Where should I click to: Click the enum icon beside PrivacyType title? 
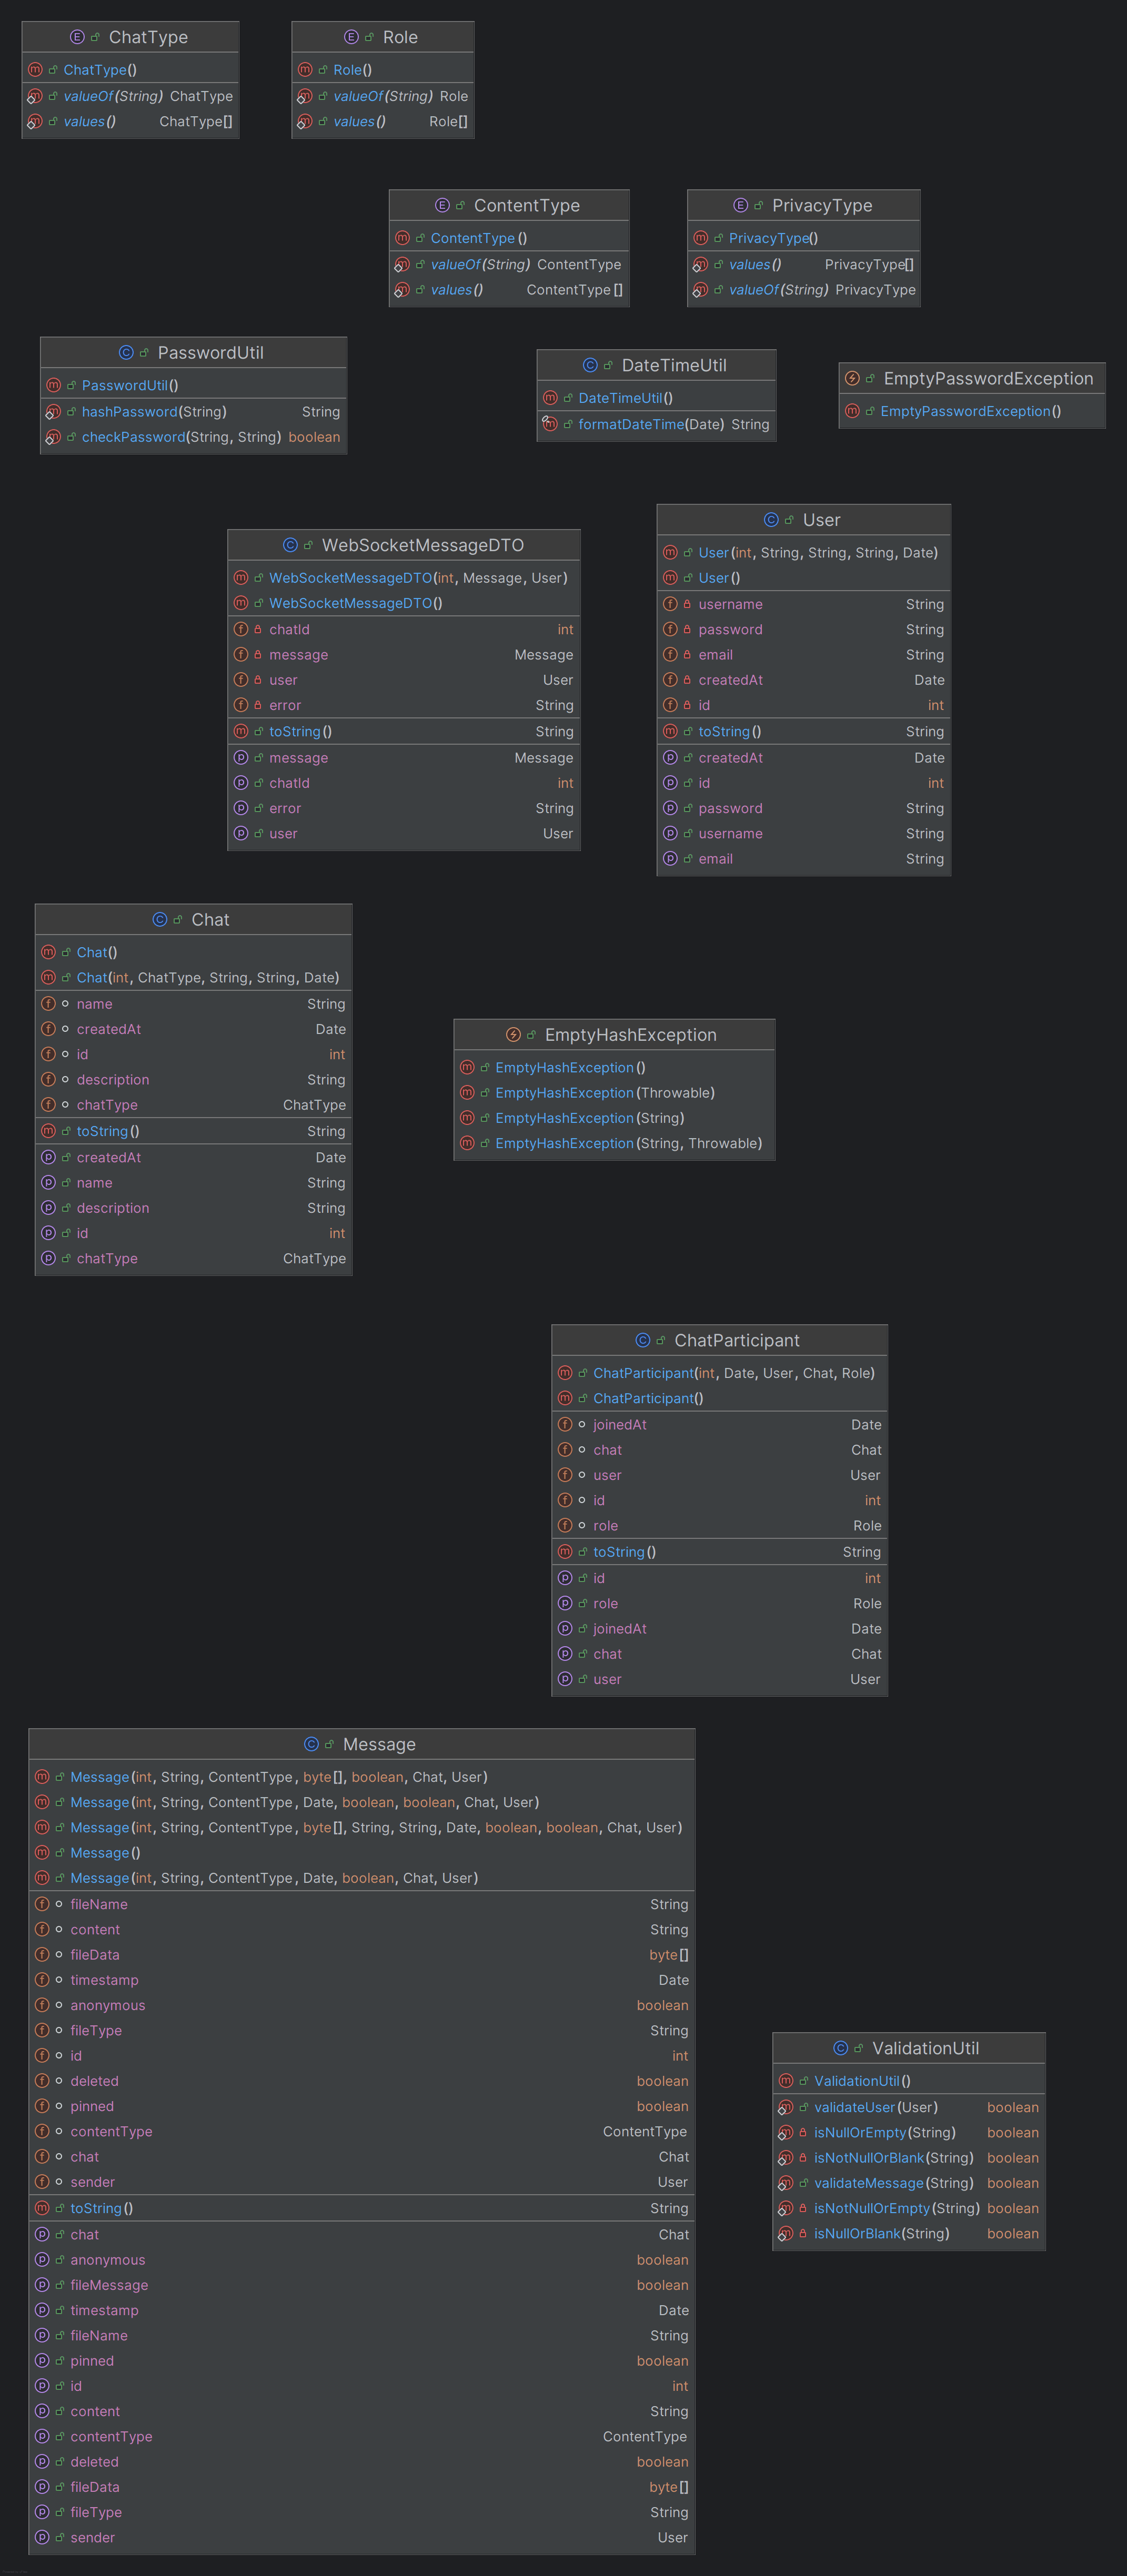click(740, 205)
